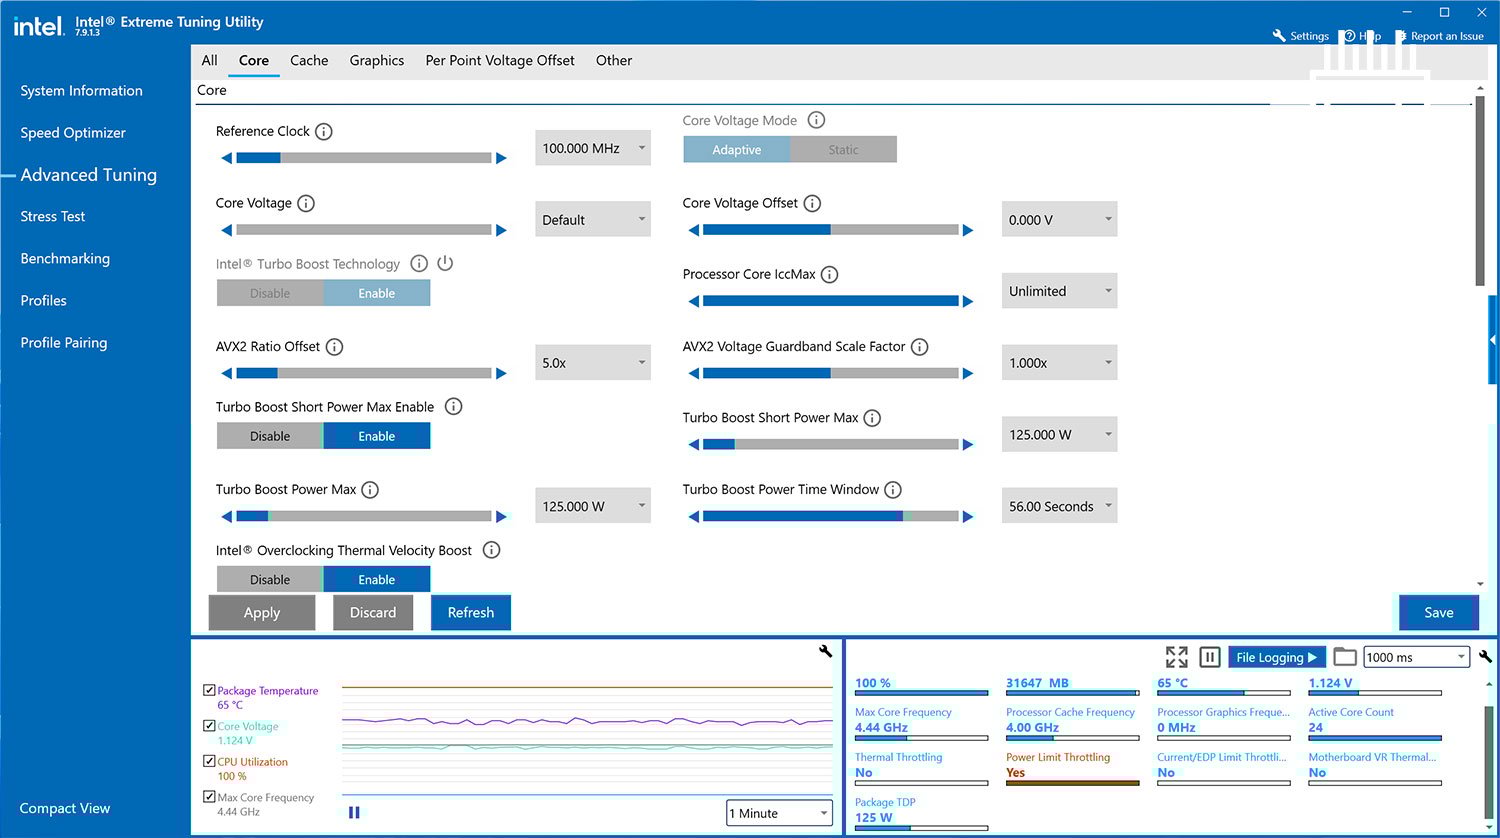Increase Core Voltage Offset with right arrow
This screenshot has width=1500, height=838.
click(x=968, y=230)
